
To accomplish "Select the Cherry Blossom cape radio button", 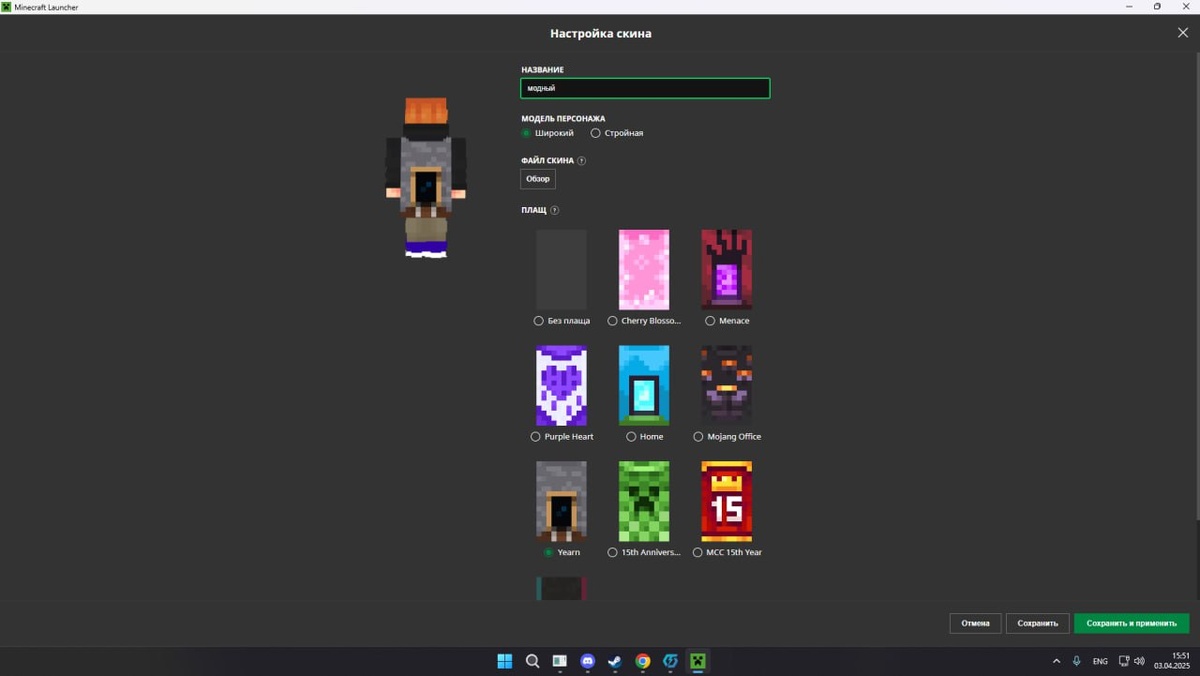I will pos(612,321).
